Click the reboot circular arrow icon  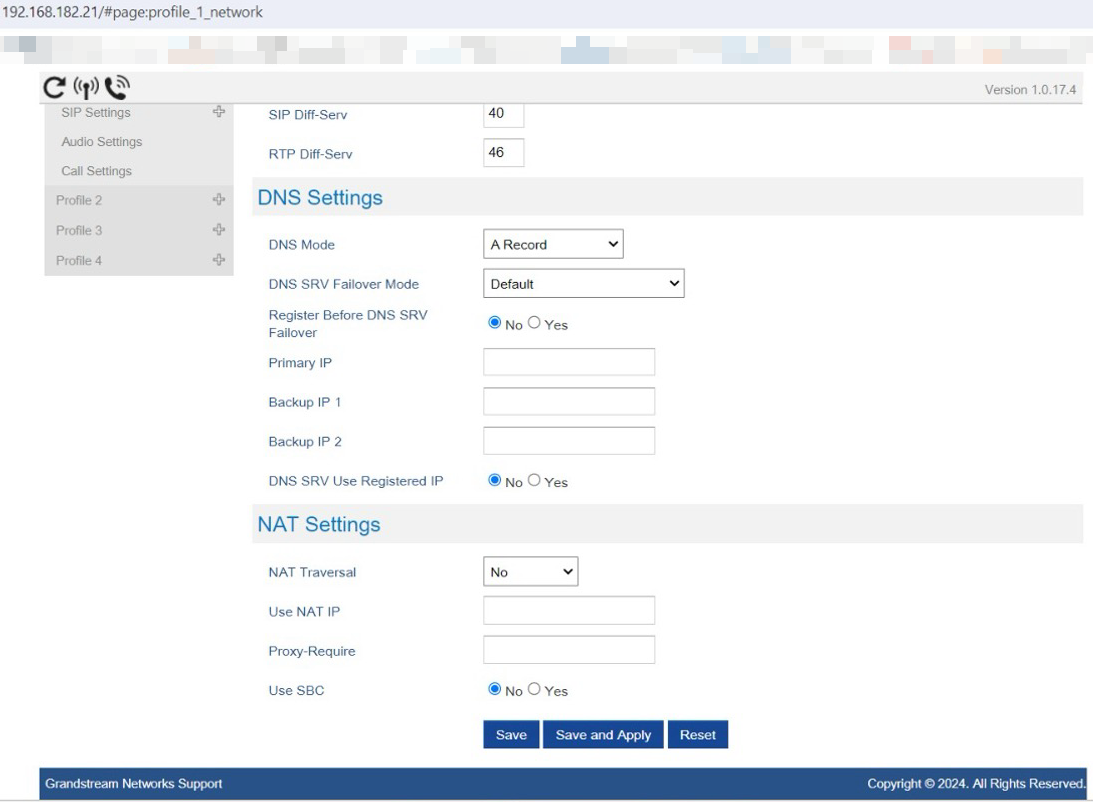[x=56, y=88]
